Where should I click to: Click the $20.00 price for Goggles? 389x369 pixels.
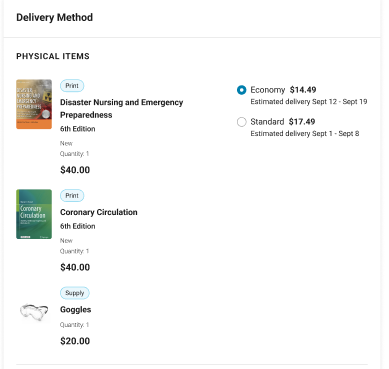tap(75, 341)
